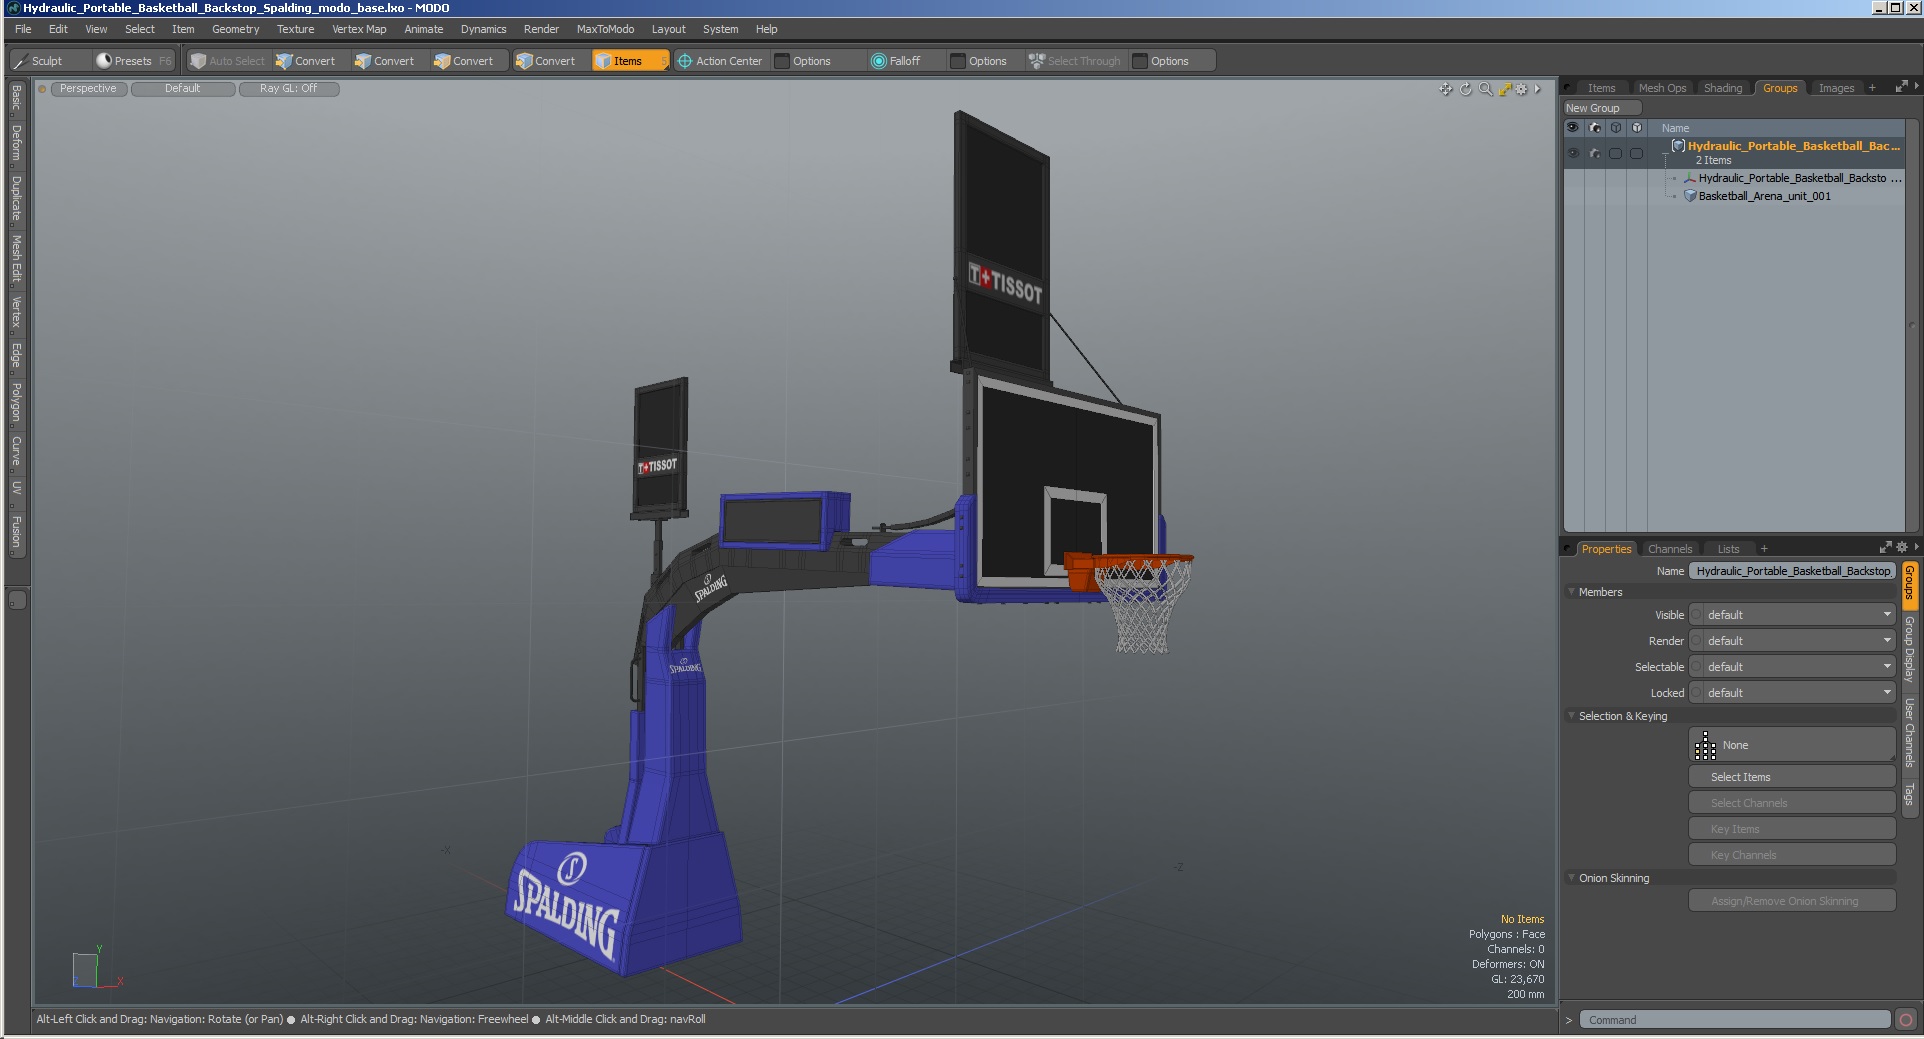Image resolution: width=1924 pixels, height=1039 pixels.
Task: Click the Command input field
Action: point(1735,1020)
